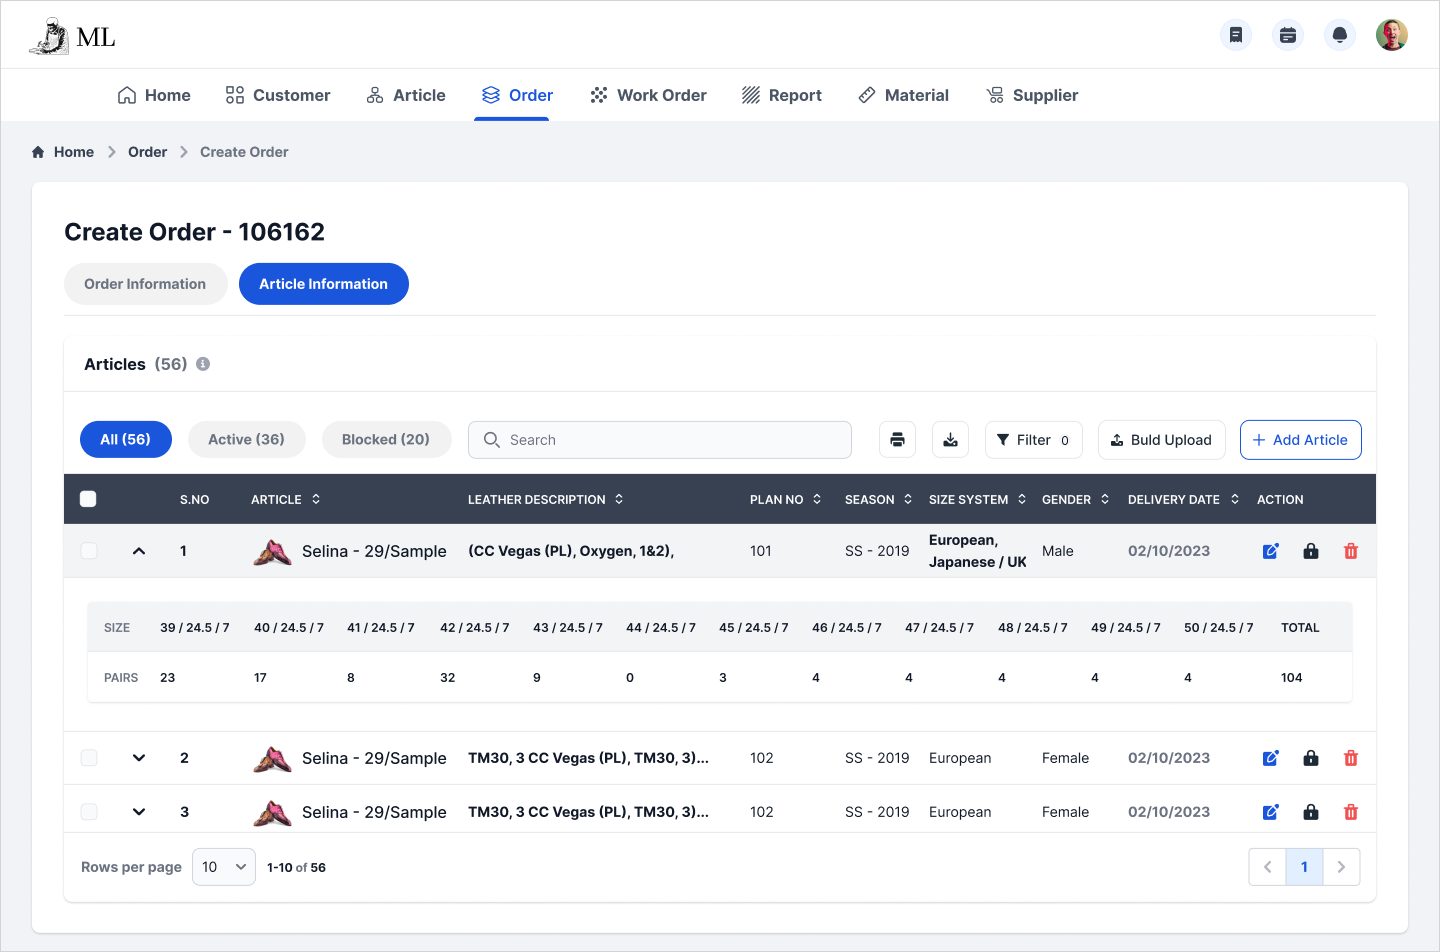The width and height of the screenshot is (1440, 952).
Task: Click the delivery date of row 1
Action: pos(1169,551)
